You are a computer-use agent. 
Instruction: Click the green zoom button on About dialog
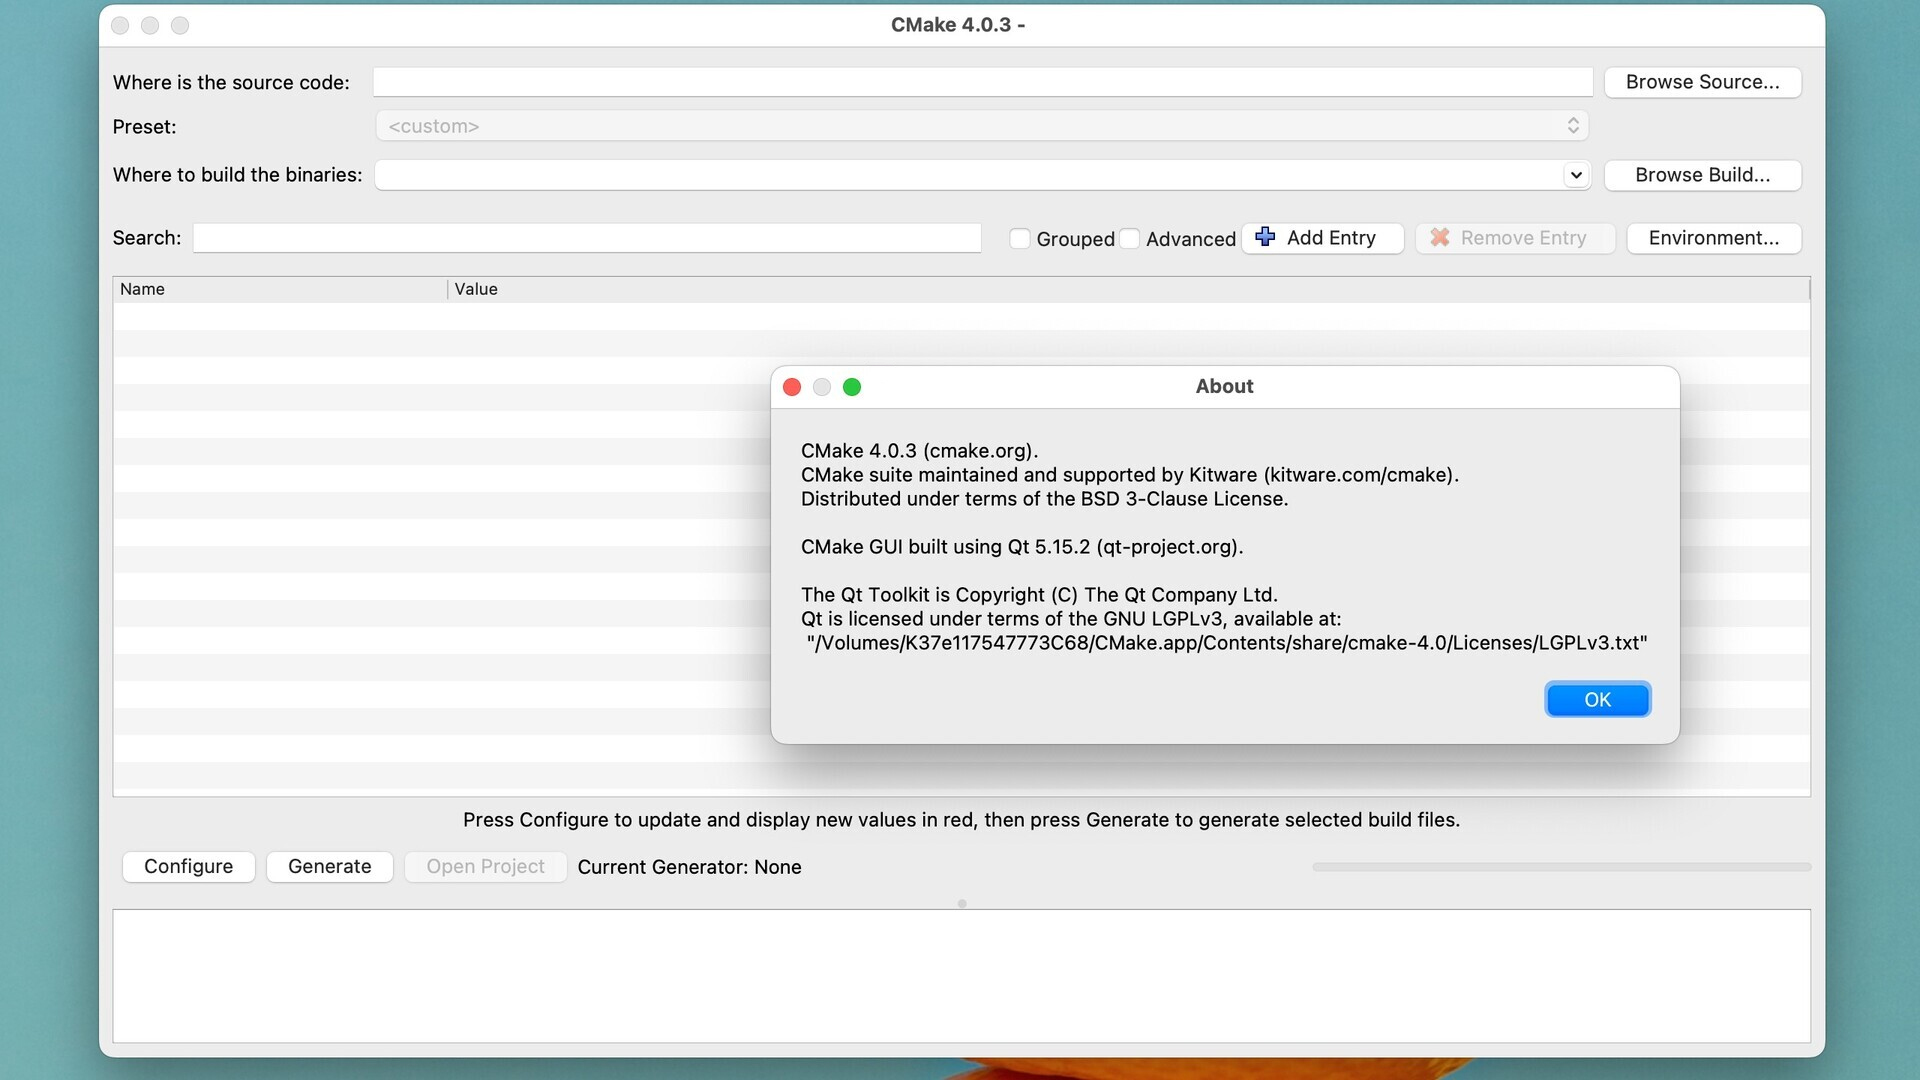(x=852, y=387)
